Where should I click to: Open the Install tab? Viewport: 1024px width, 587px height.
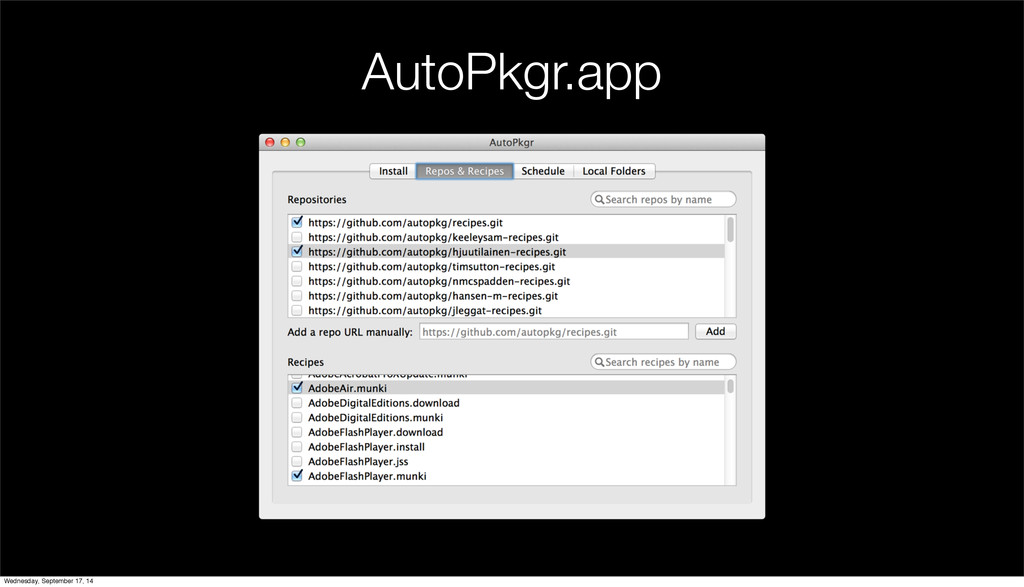coord(392,171)
